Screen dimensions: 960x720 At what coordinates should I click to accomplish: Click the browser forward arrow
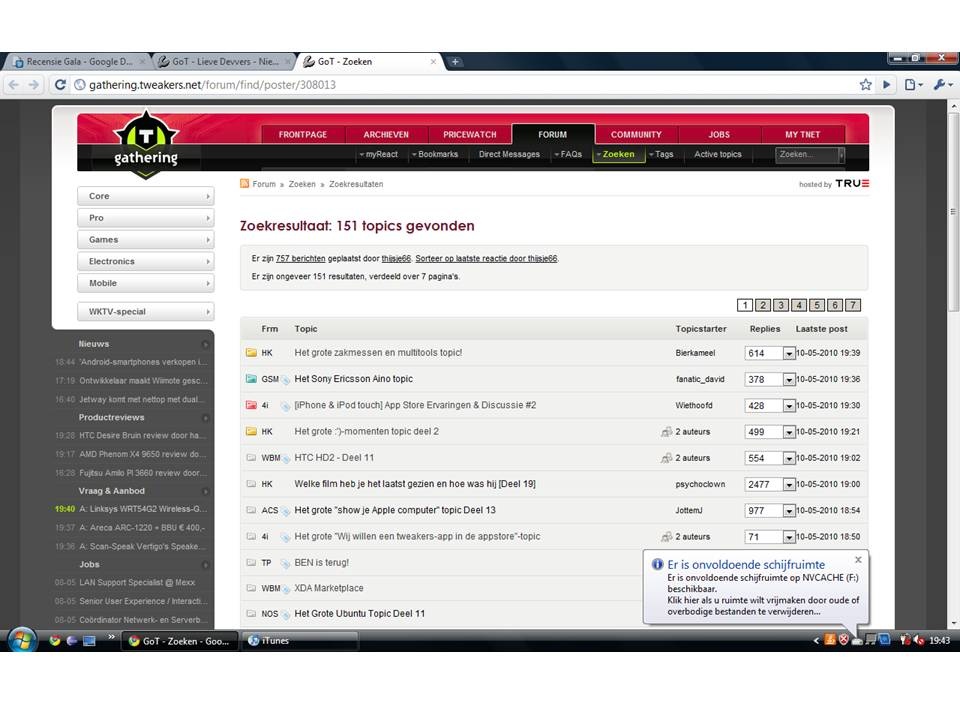(34, 84)
